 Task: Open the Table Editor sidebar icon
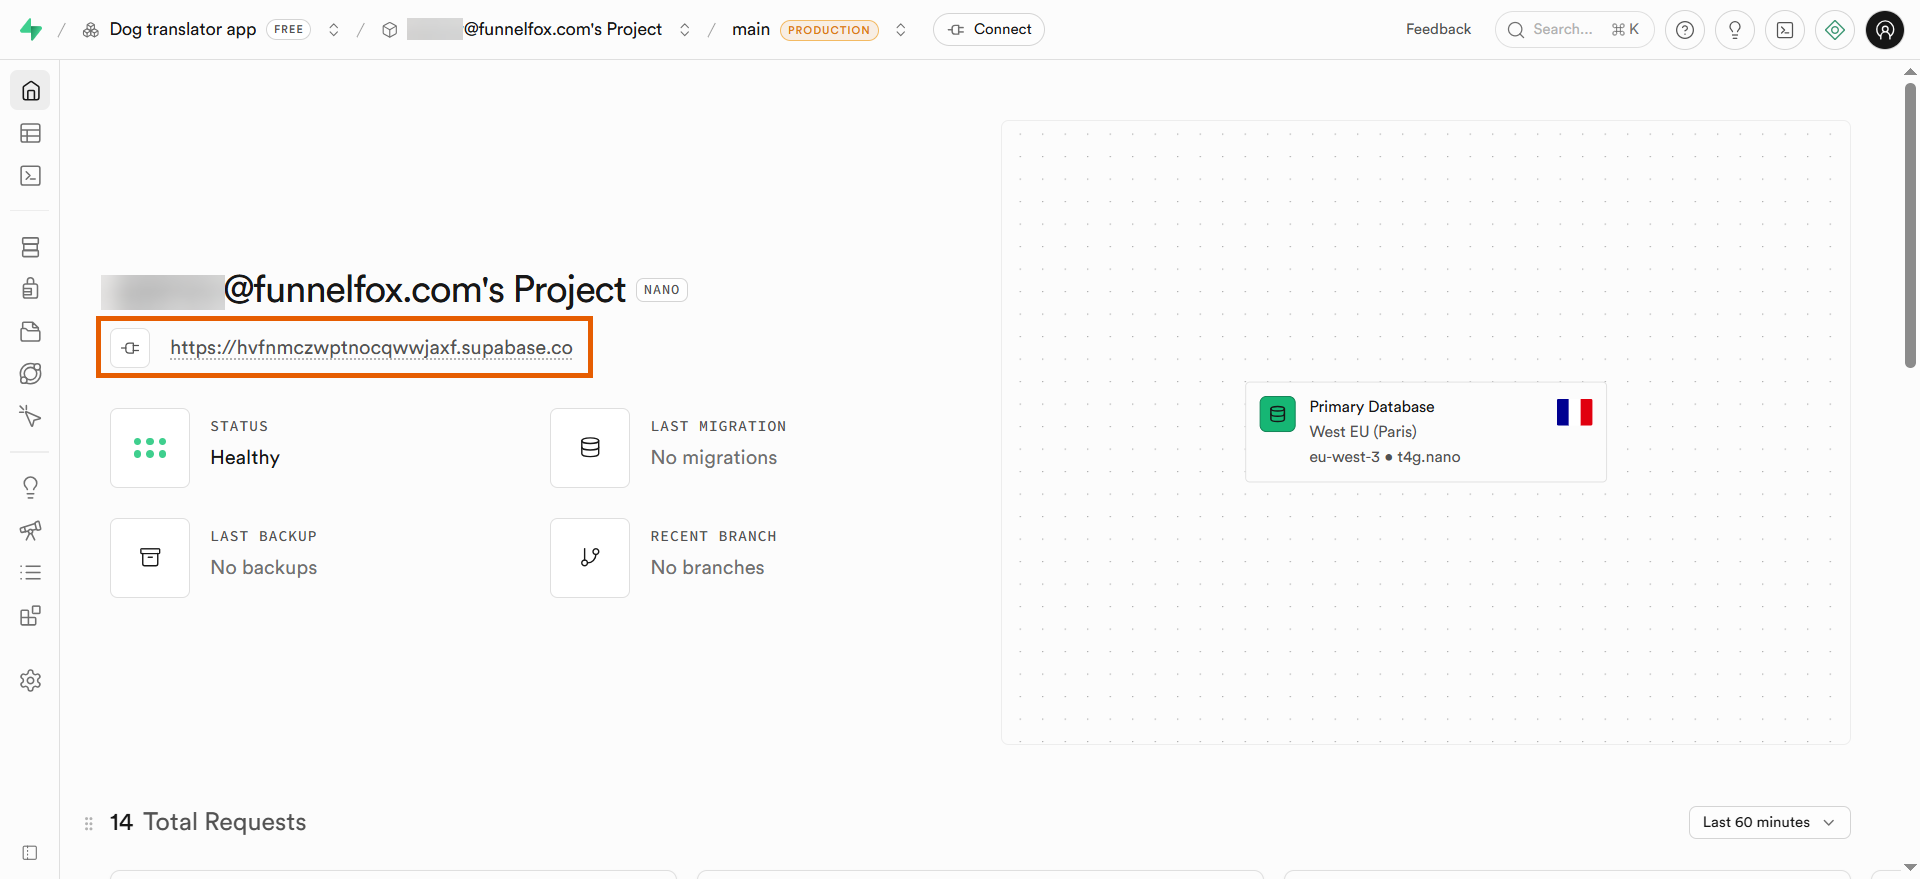click(x=31, y=133)
